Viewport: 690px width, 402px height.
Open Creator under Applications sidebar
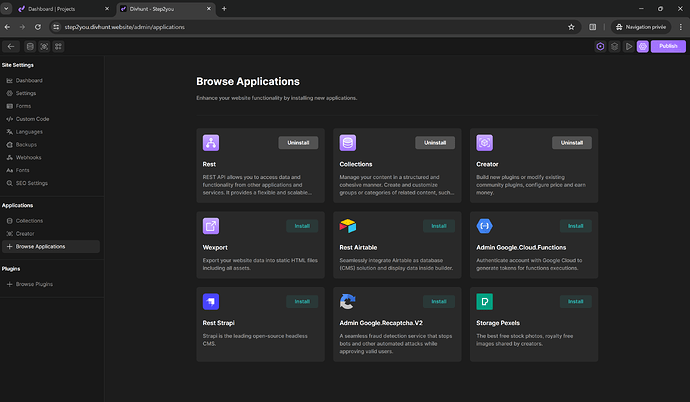pyautogui.click(x=51, y=234)
